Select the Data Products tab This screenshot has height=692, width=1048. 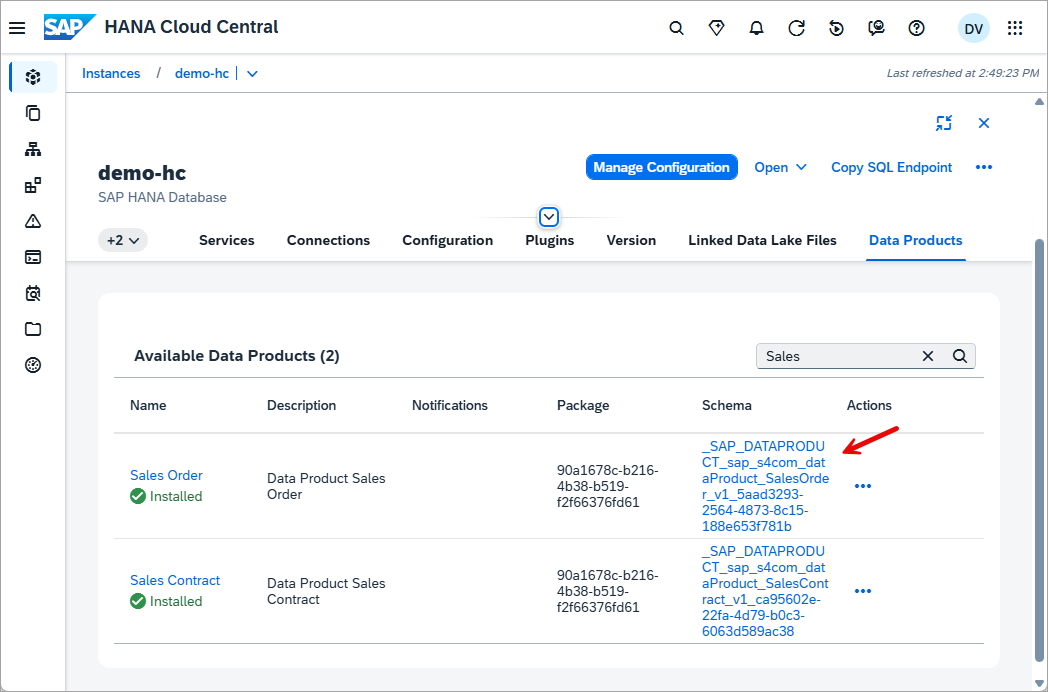(x=916, y=240)
